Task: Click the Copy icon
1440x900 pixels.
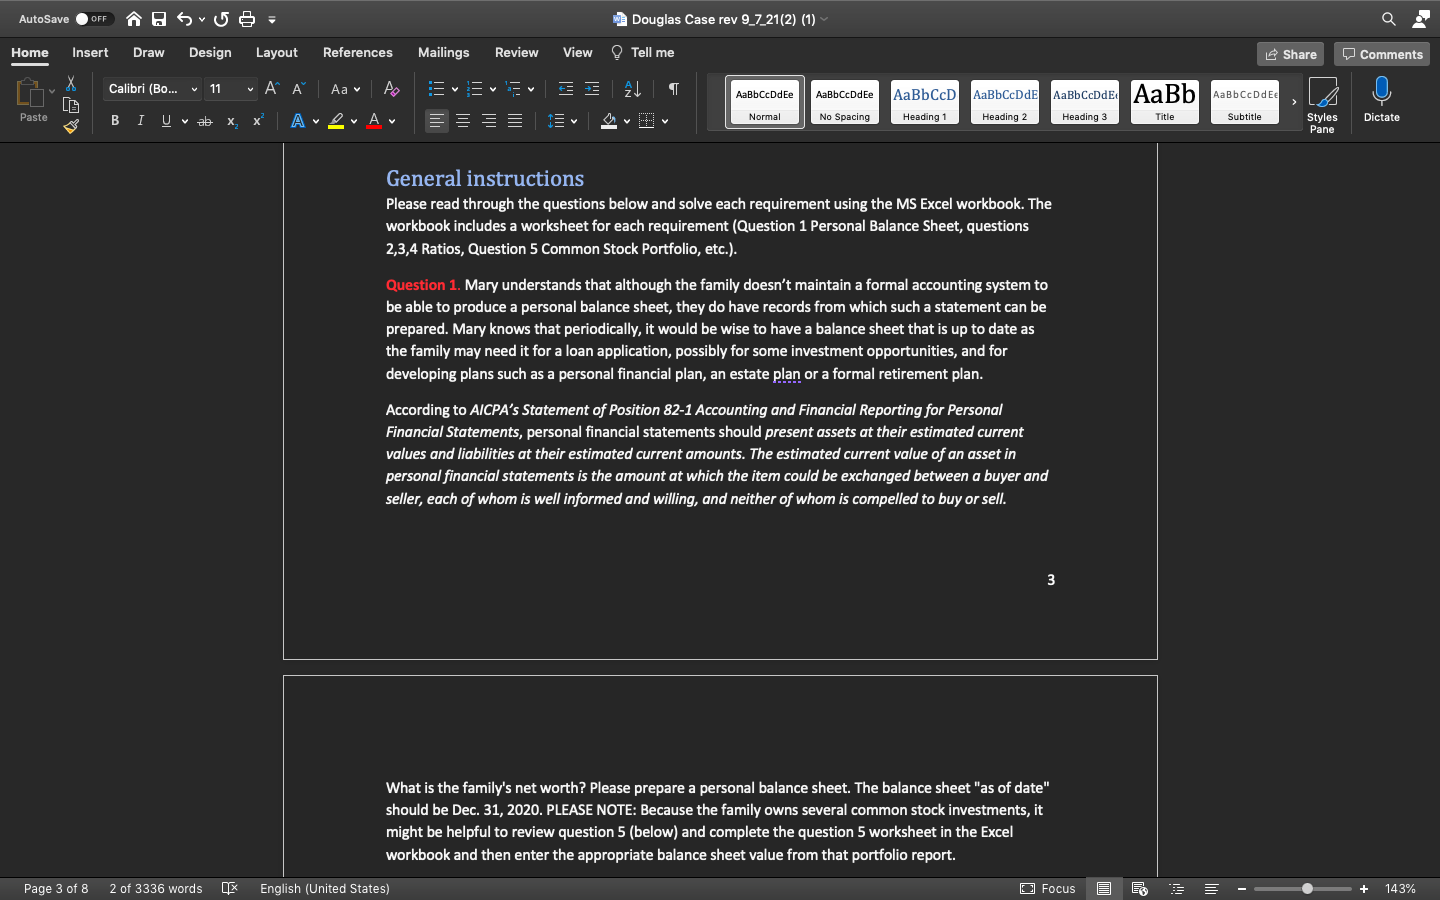Action: pyautogui.click(x=70, y=105)
